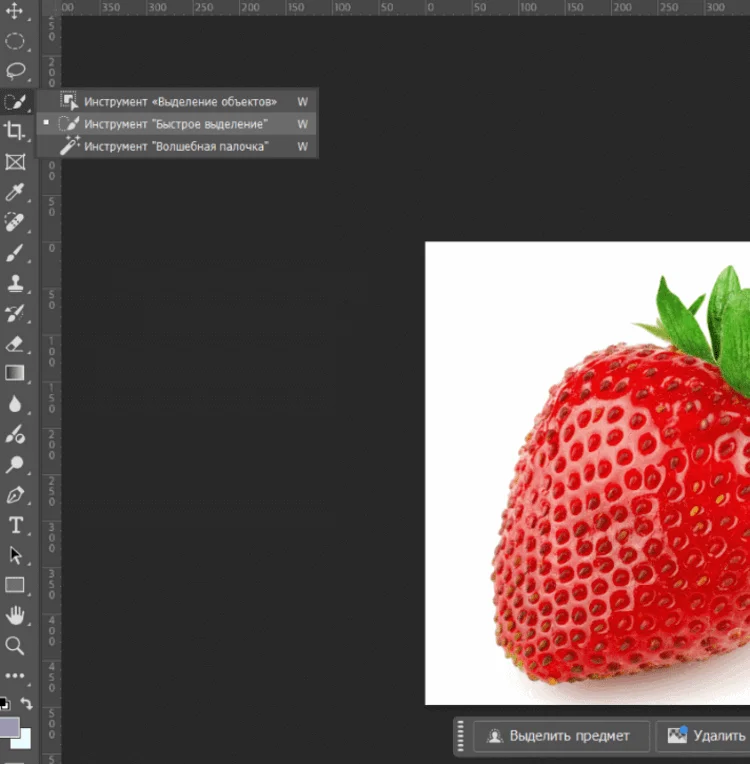
Task: Select the Hand tool
Action: 15,615
